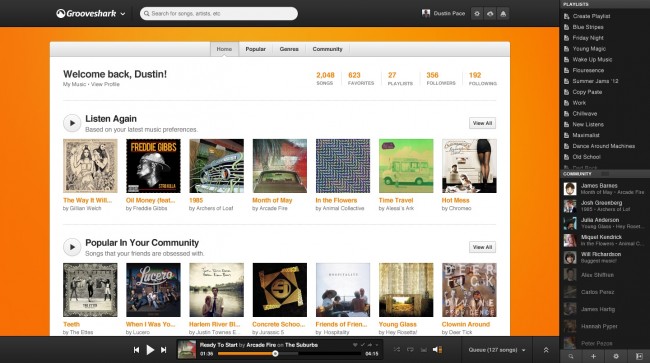Open the 623 Favorites stat
The height and width of the screenshot is (363, 650).
tap(361, 78)
